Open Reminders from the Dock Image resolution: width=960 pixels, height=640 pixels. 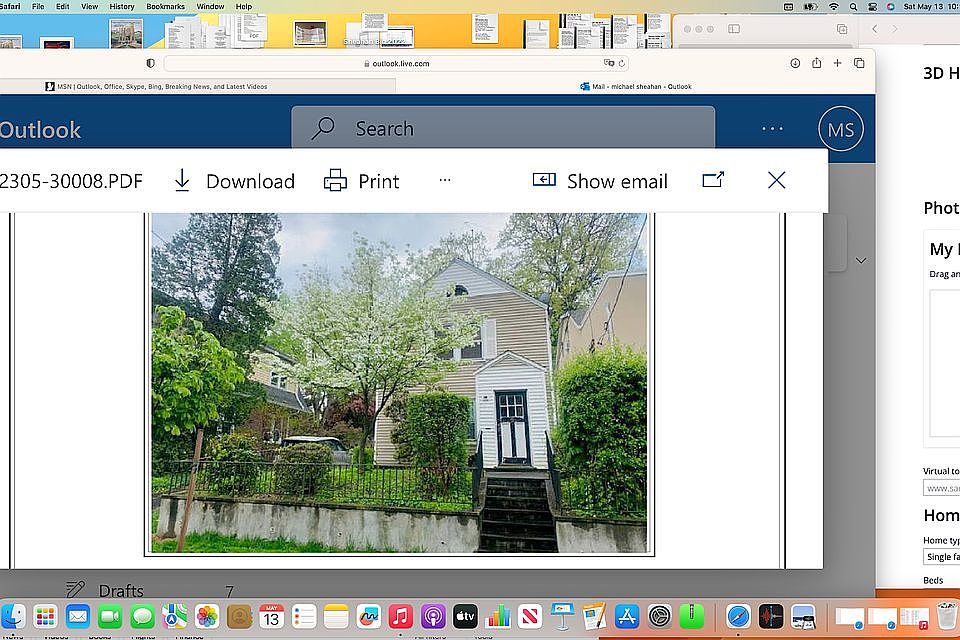point(304,616)
